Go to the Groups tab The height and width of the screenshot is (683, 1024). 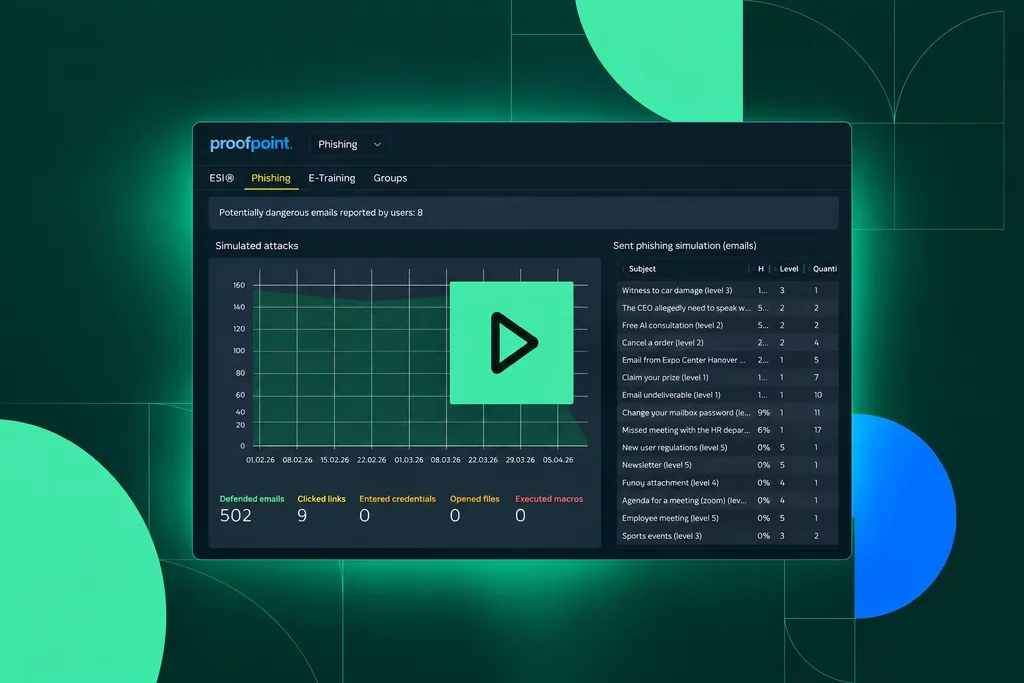pyautogui.click(x=390, y=178)
